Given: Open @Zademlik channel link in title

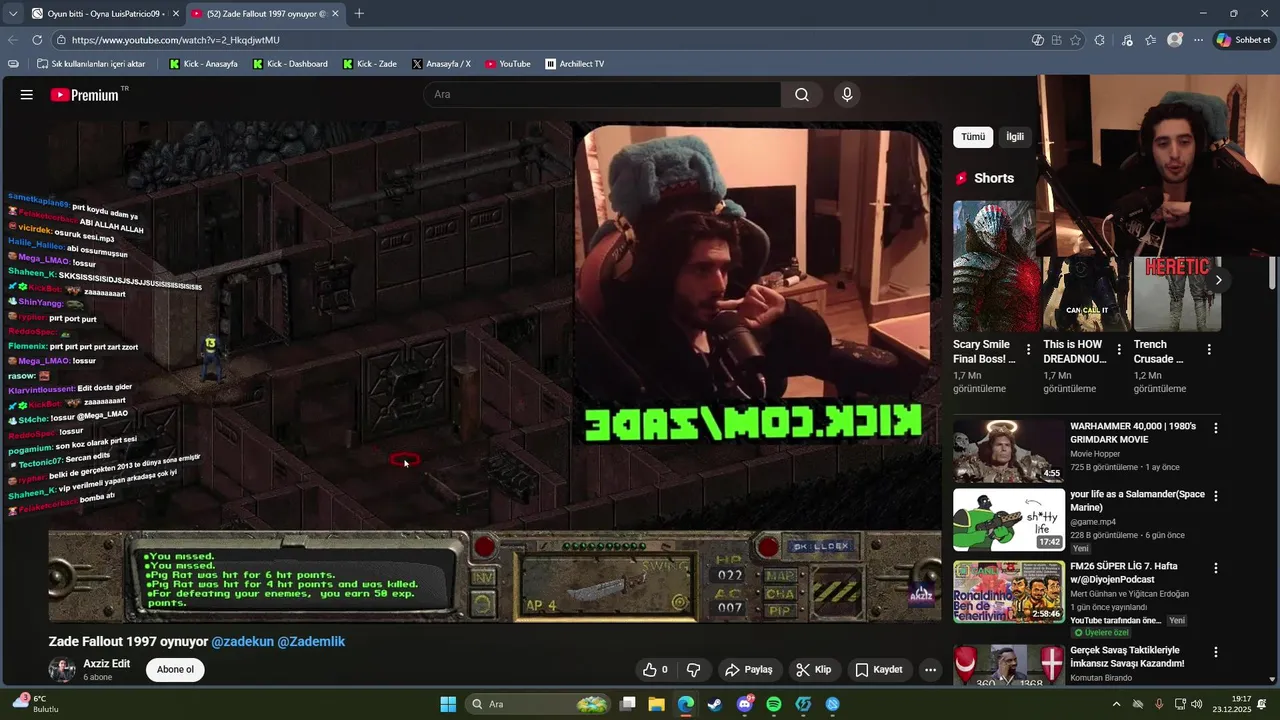Looking at the screenshot, I should tap(311, 642).
